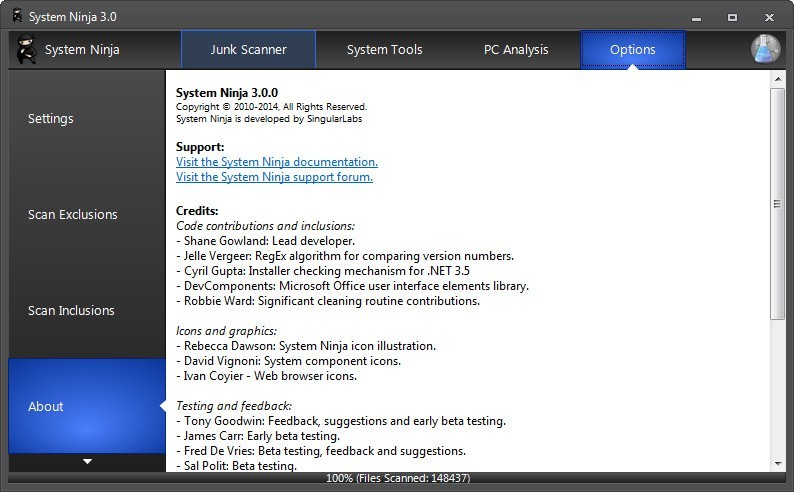Open the Settings sidebar section

(87, 118)
